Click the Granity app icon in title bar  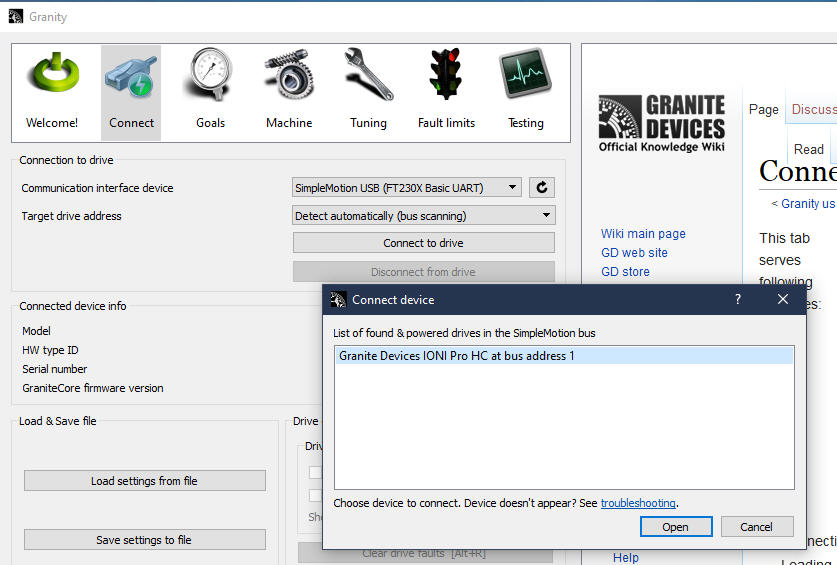[15, 17]
